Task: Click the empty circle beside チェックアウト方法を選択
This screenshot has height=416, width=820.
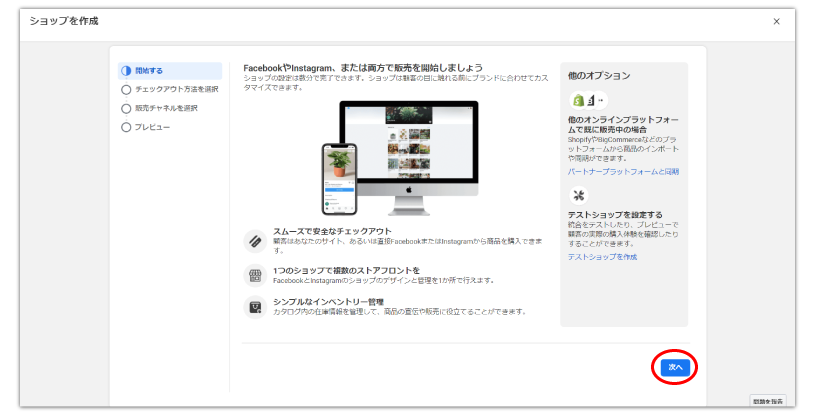Action: point(126,89)
